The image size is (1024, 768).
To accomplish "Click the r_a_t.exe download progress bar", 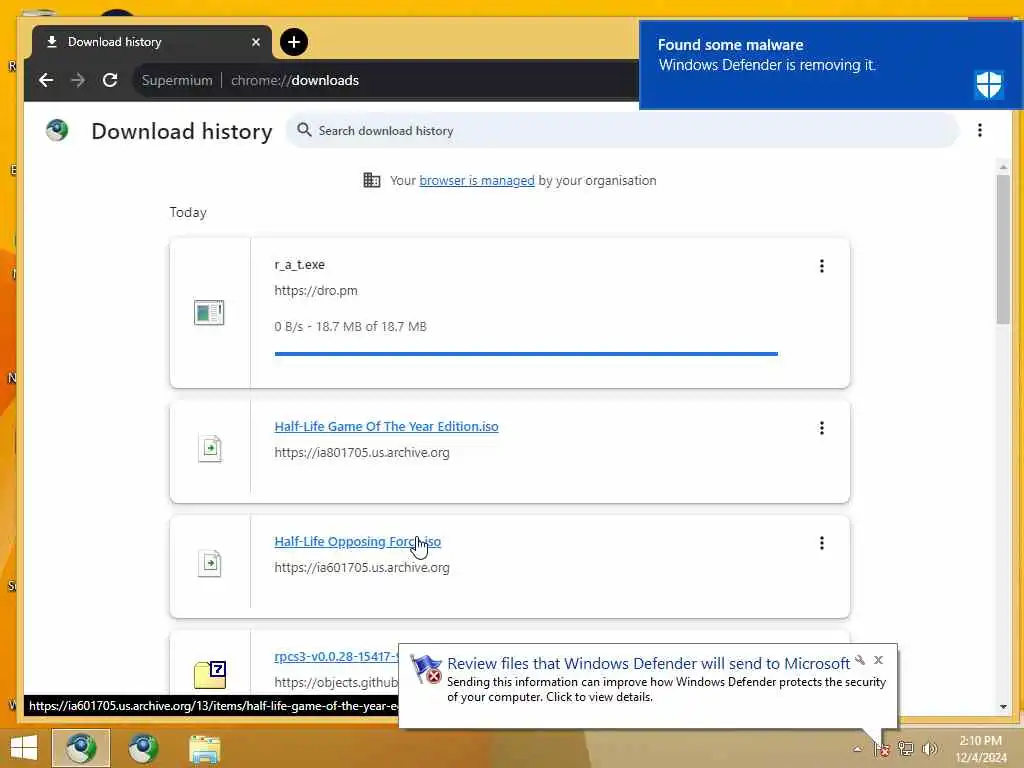I will (526, 354).
